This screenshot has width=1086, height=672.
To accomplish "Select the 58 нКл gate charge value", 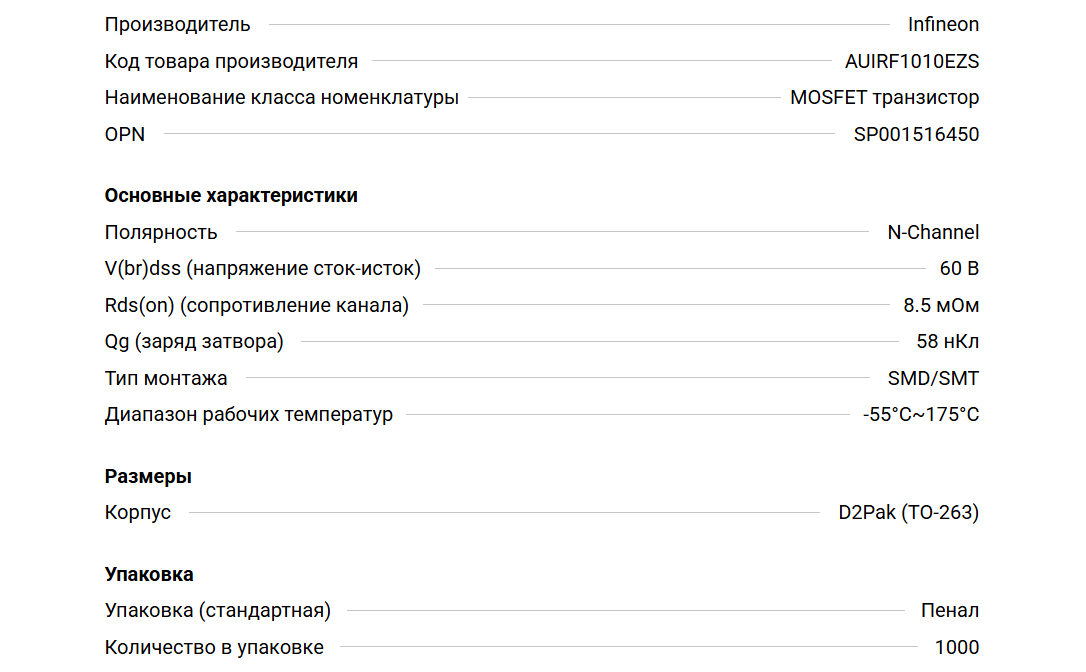I will point(947,342).
